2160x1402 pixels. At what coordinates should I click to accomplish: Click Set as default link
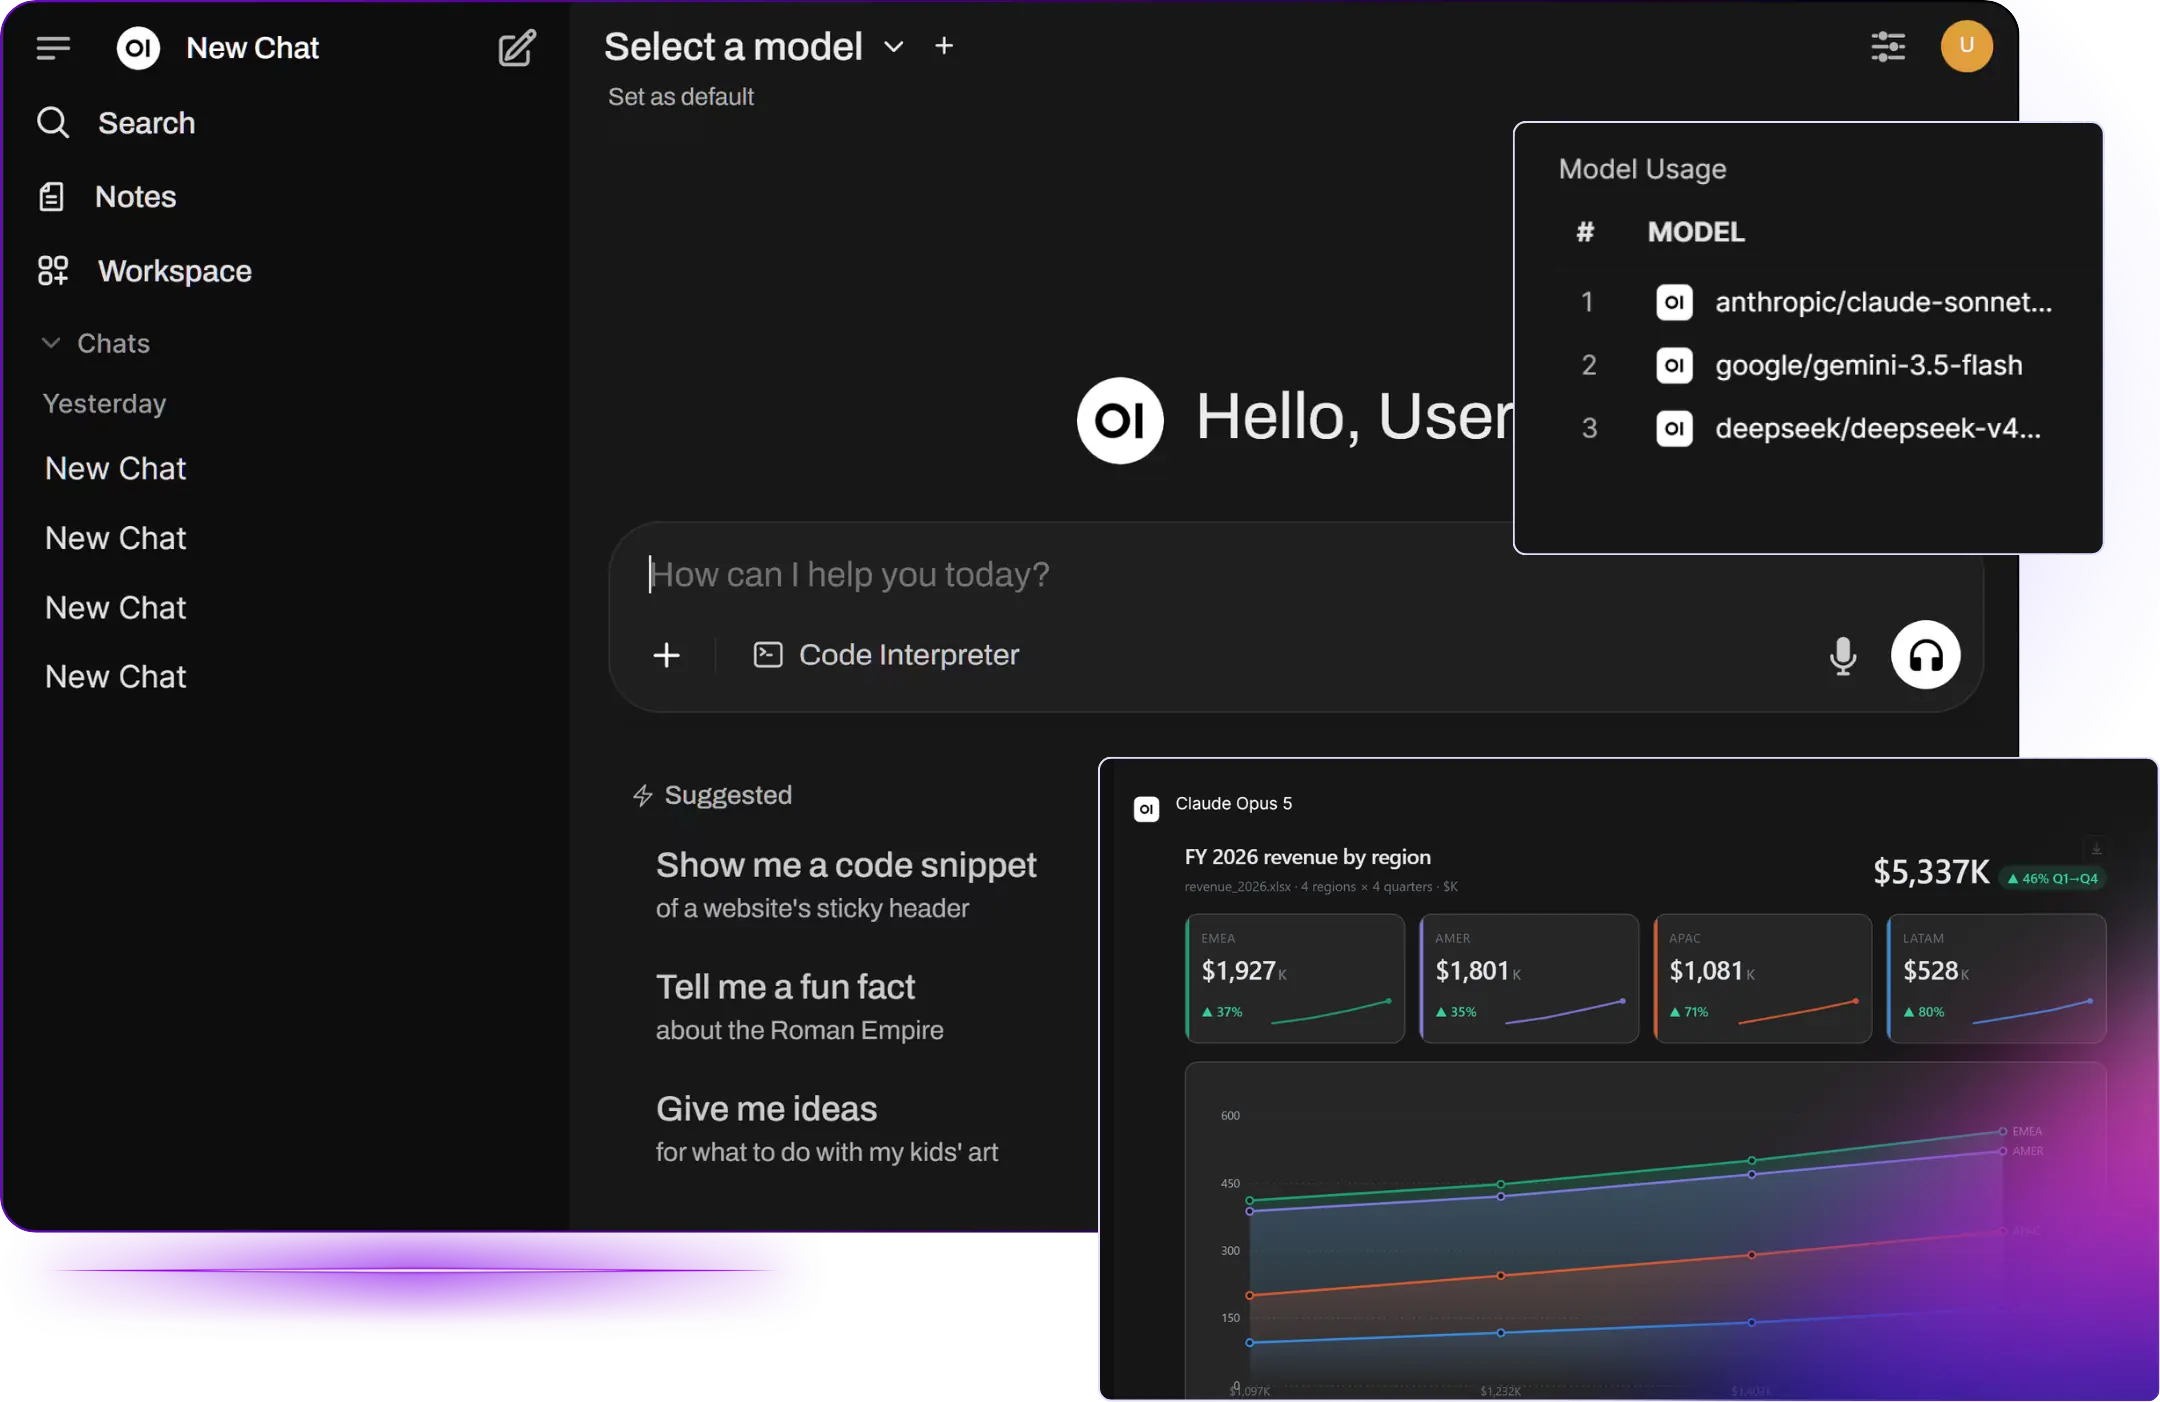point(681,97)
